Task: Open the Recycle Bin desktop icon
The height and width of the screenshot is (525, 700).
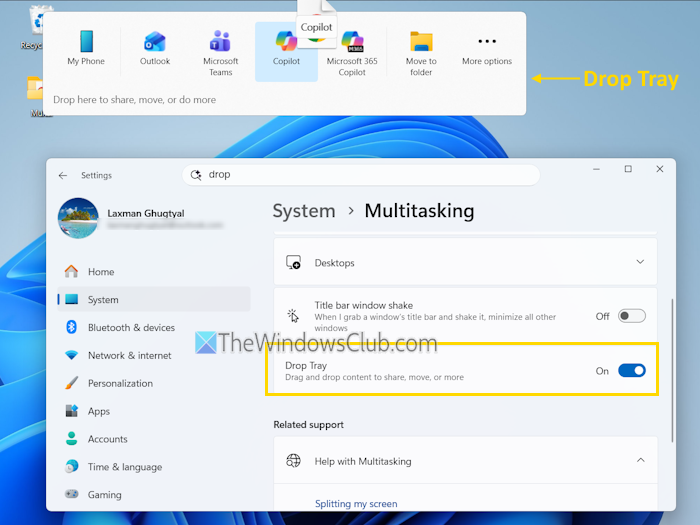Action: tap(37, 27)
